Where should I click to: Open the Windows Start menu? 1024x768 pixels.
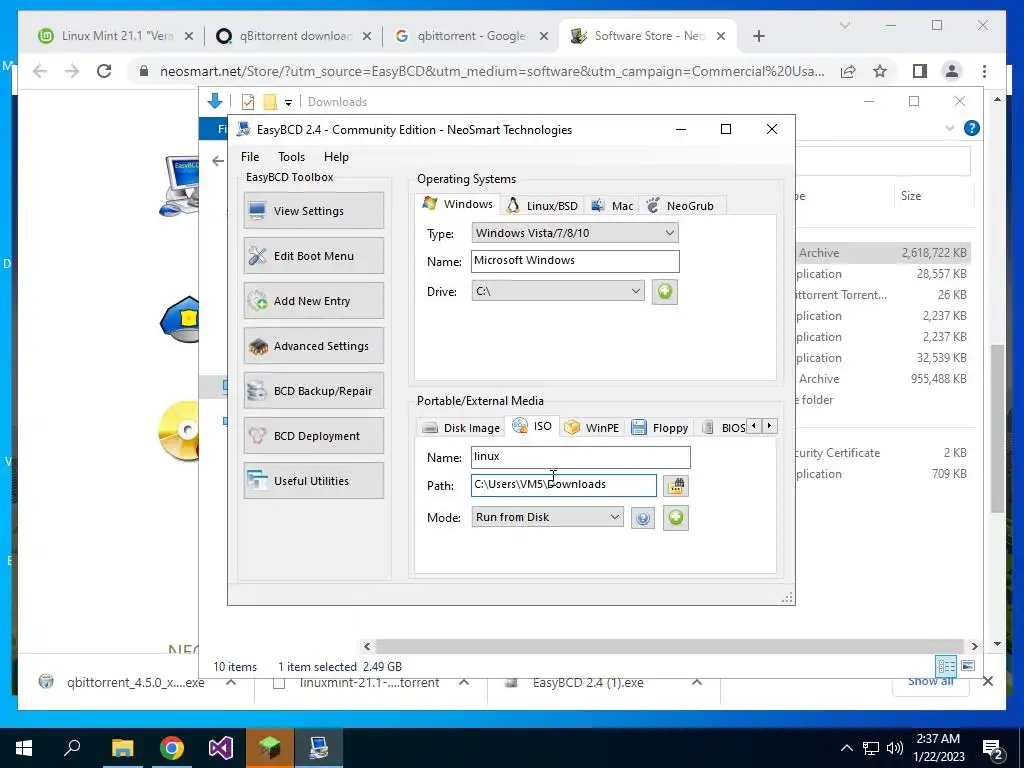pos(24,748)
